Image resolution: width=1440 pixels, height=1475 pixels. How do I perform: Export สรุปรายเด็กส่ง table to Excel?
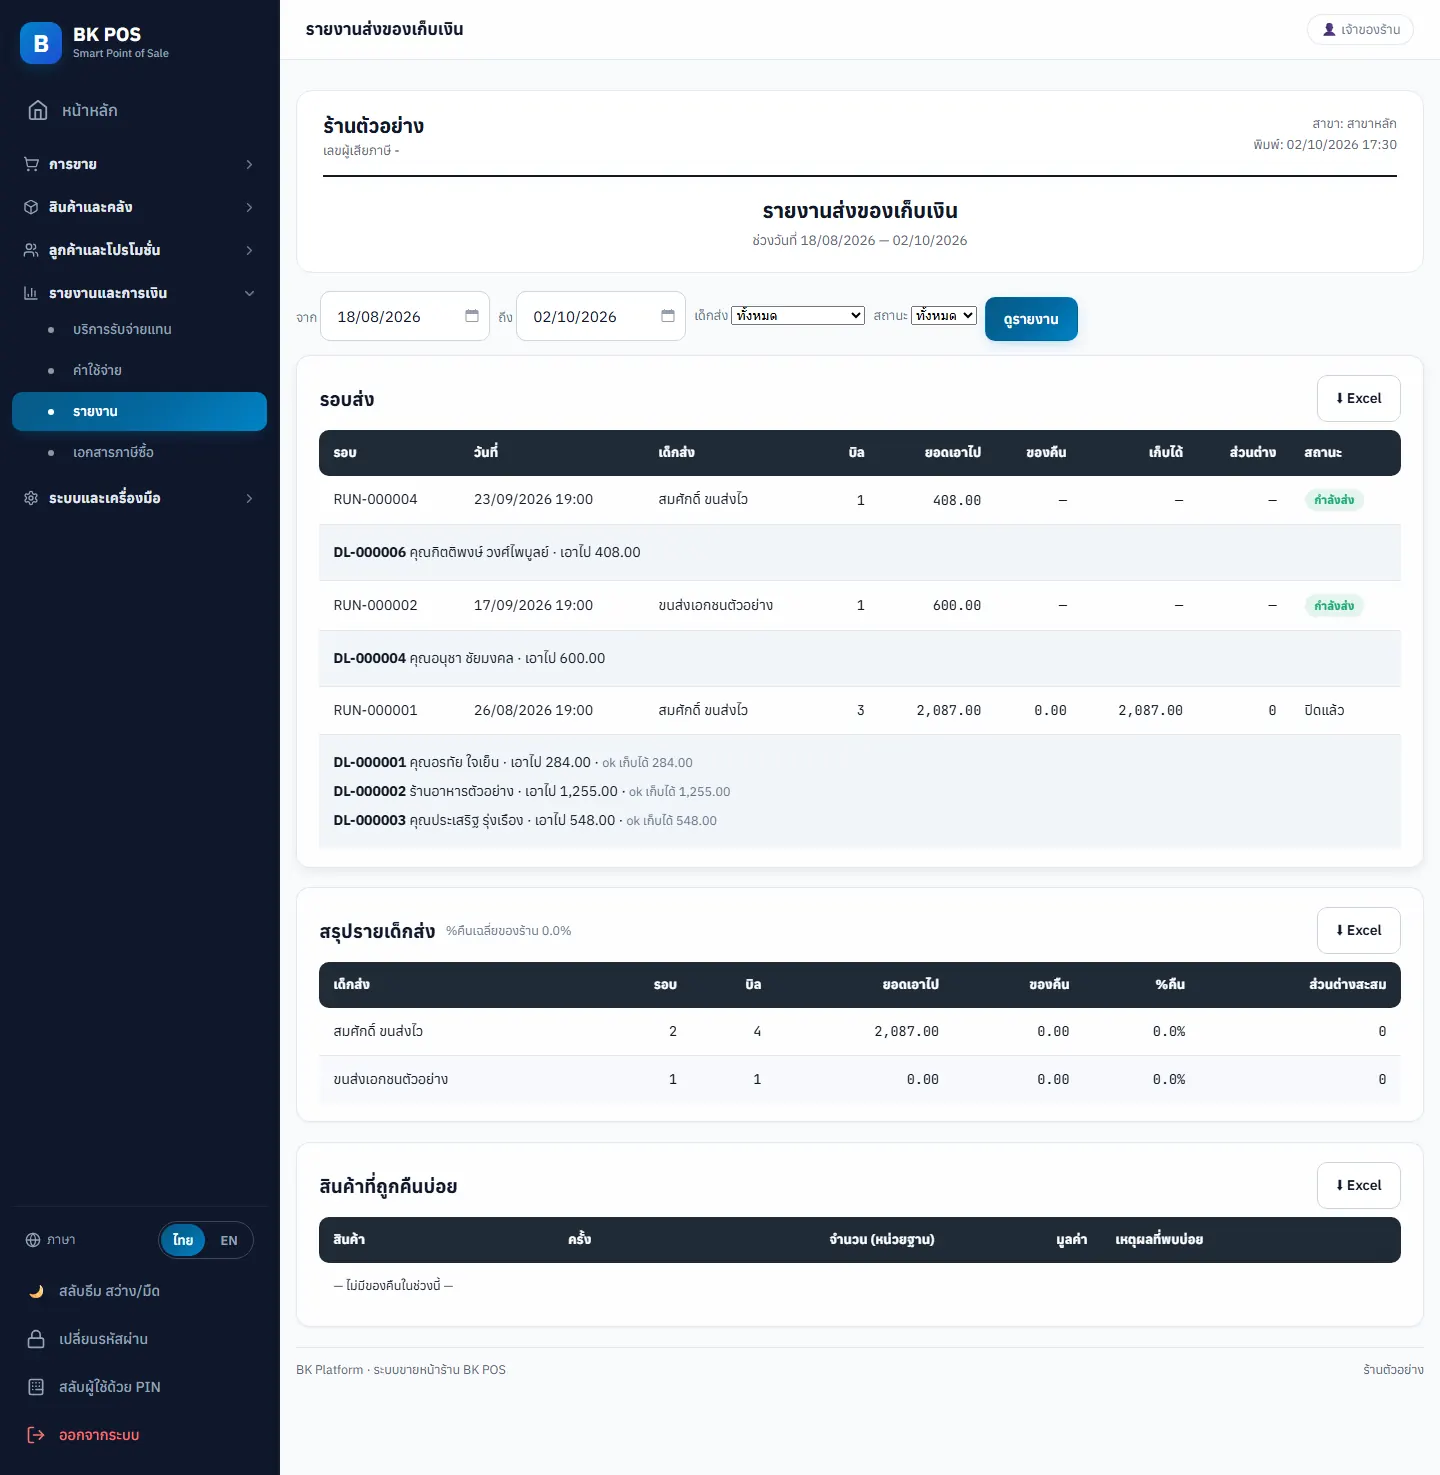1359,930
